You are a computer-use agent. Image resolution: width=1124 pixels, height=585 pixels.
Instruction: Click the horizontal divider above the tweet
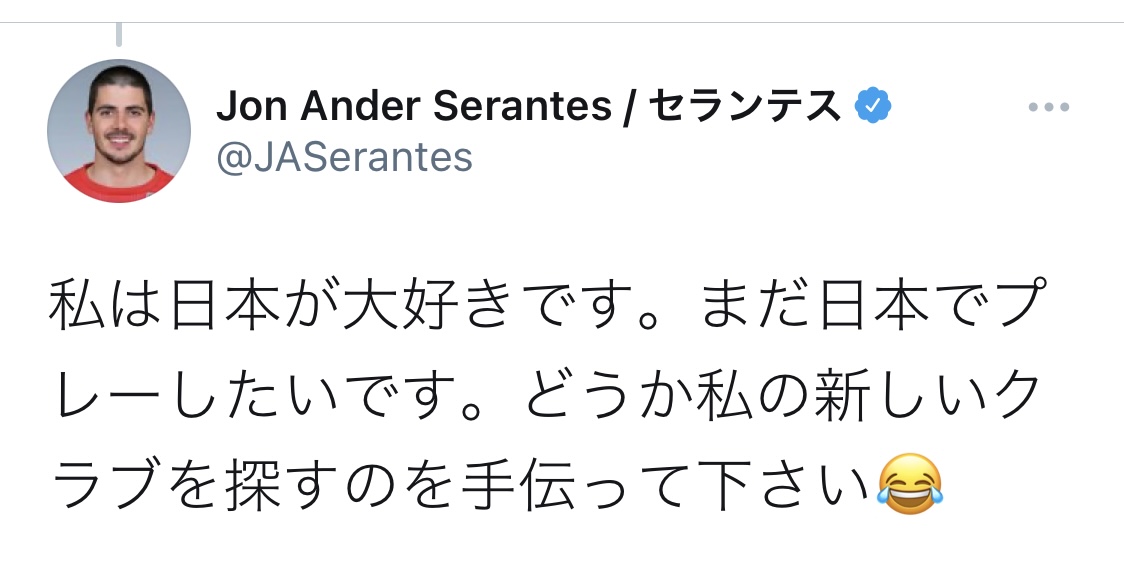562,22
